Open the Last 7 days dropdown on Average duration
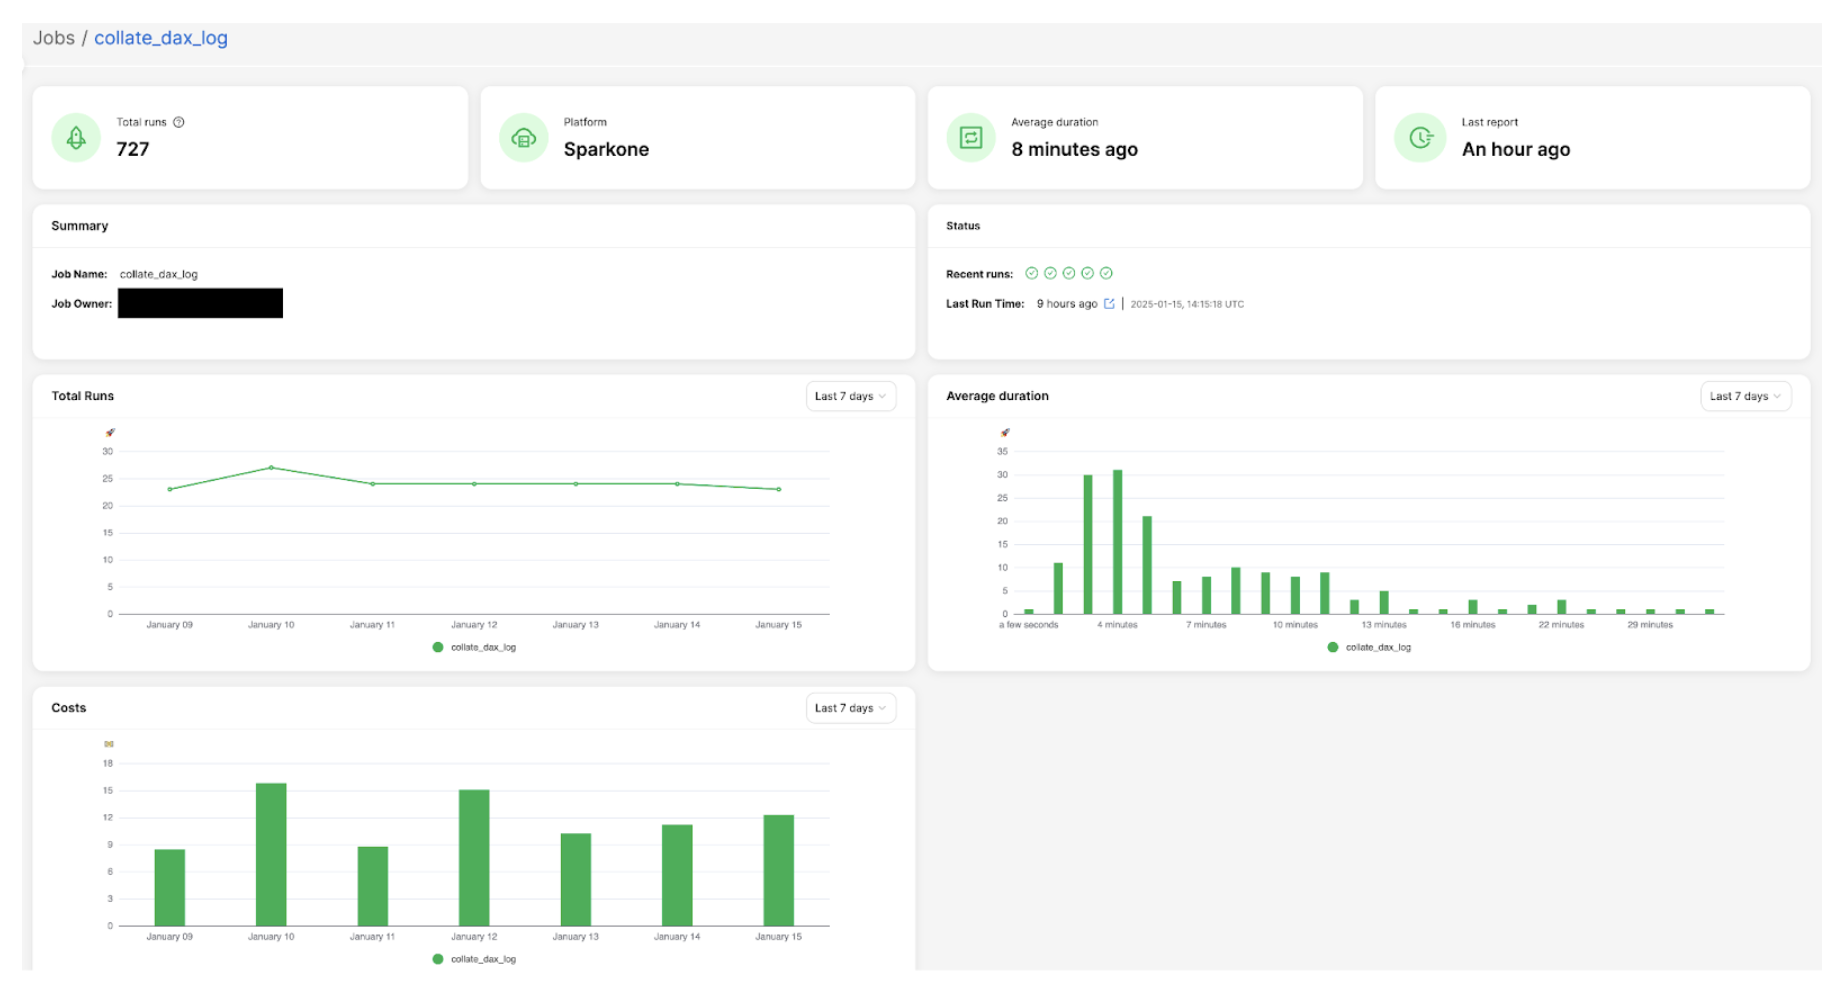 click(1745, 396)
